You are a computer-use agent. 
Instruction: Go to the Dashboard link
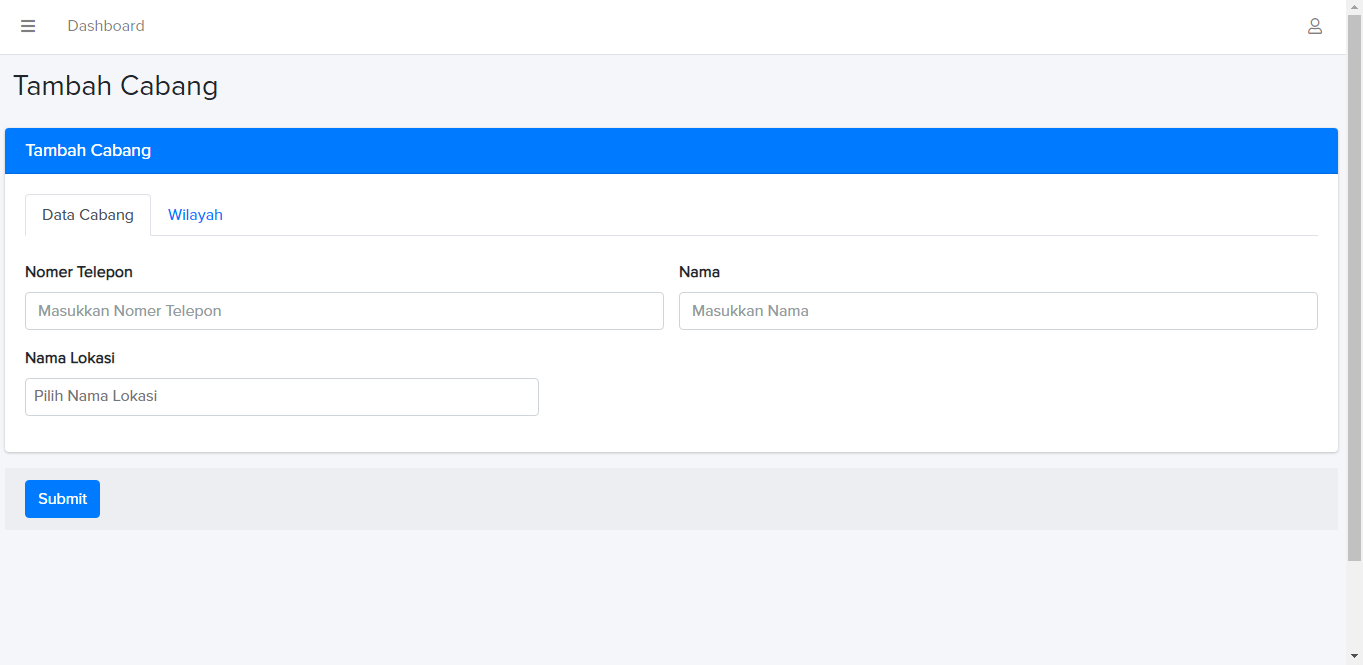click(x=106, y=26)
